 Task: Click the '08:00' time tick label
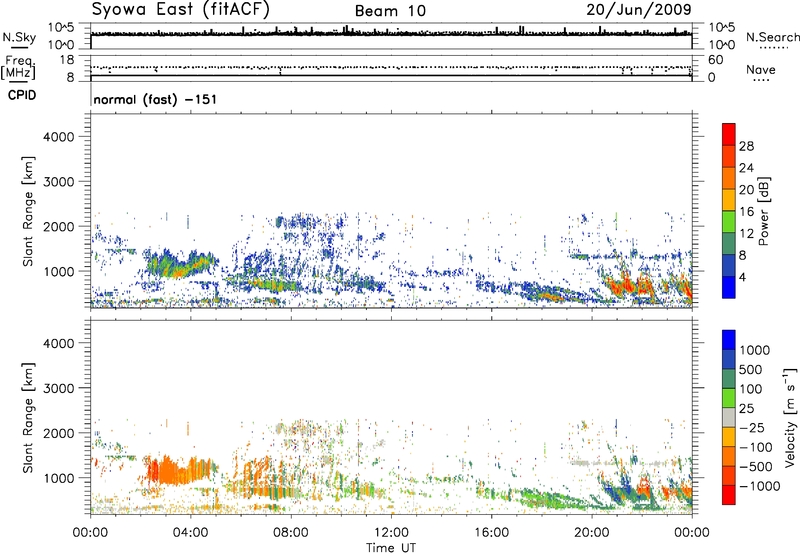[291, 533]
